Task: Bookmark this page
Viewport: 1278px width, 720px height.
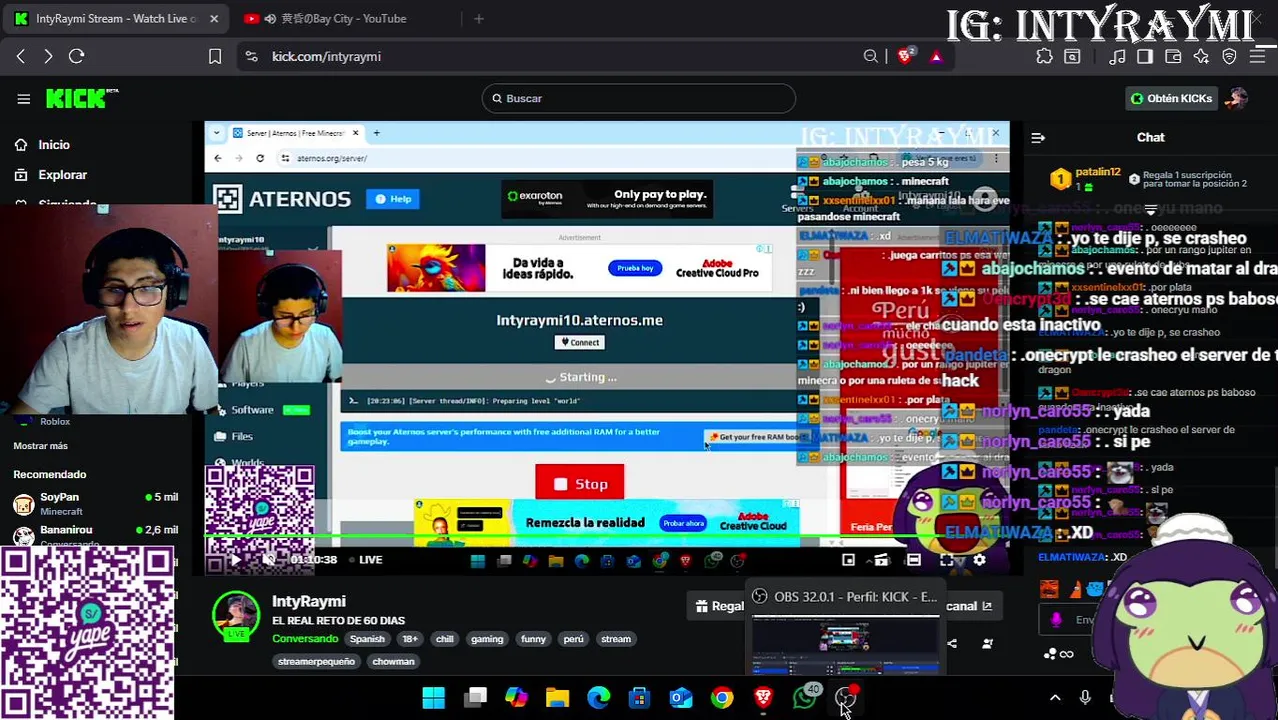Action: pos(215,57)
